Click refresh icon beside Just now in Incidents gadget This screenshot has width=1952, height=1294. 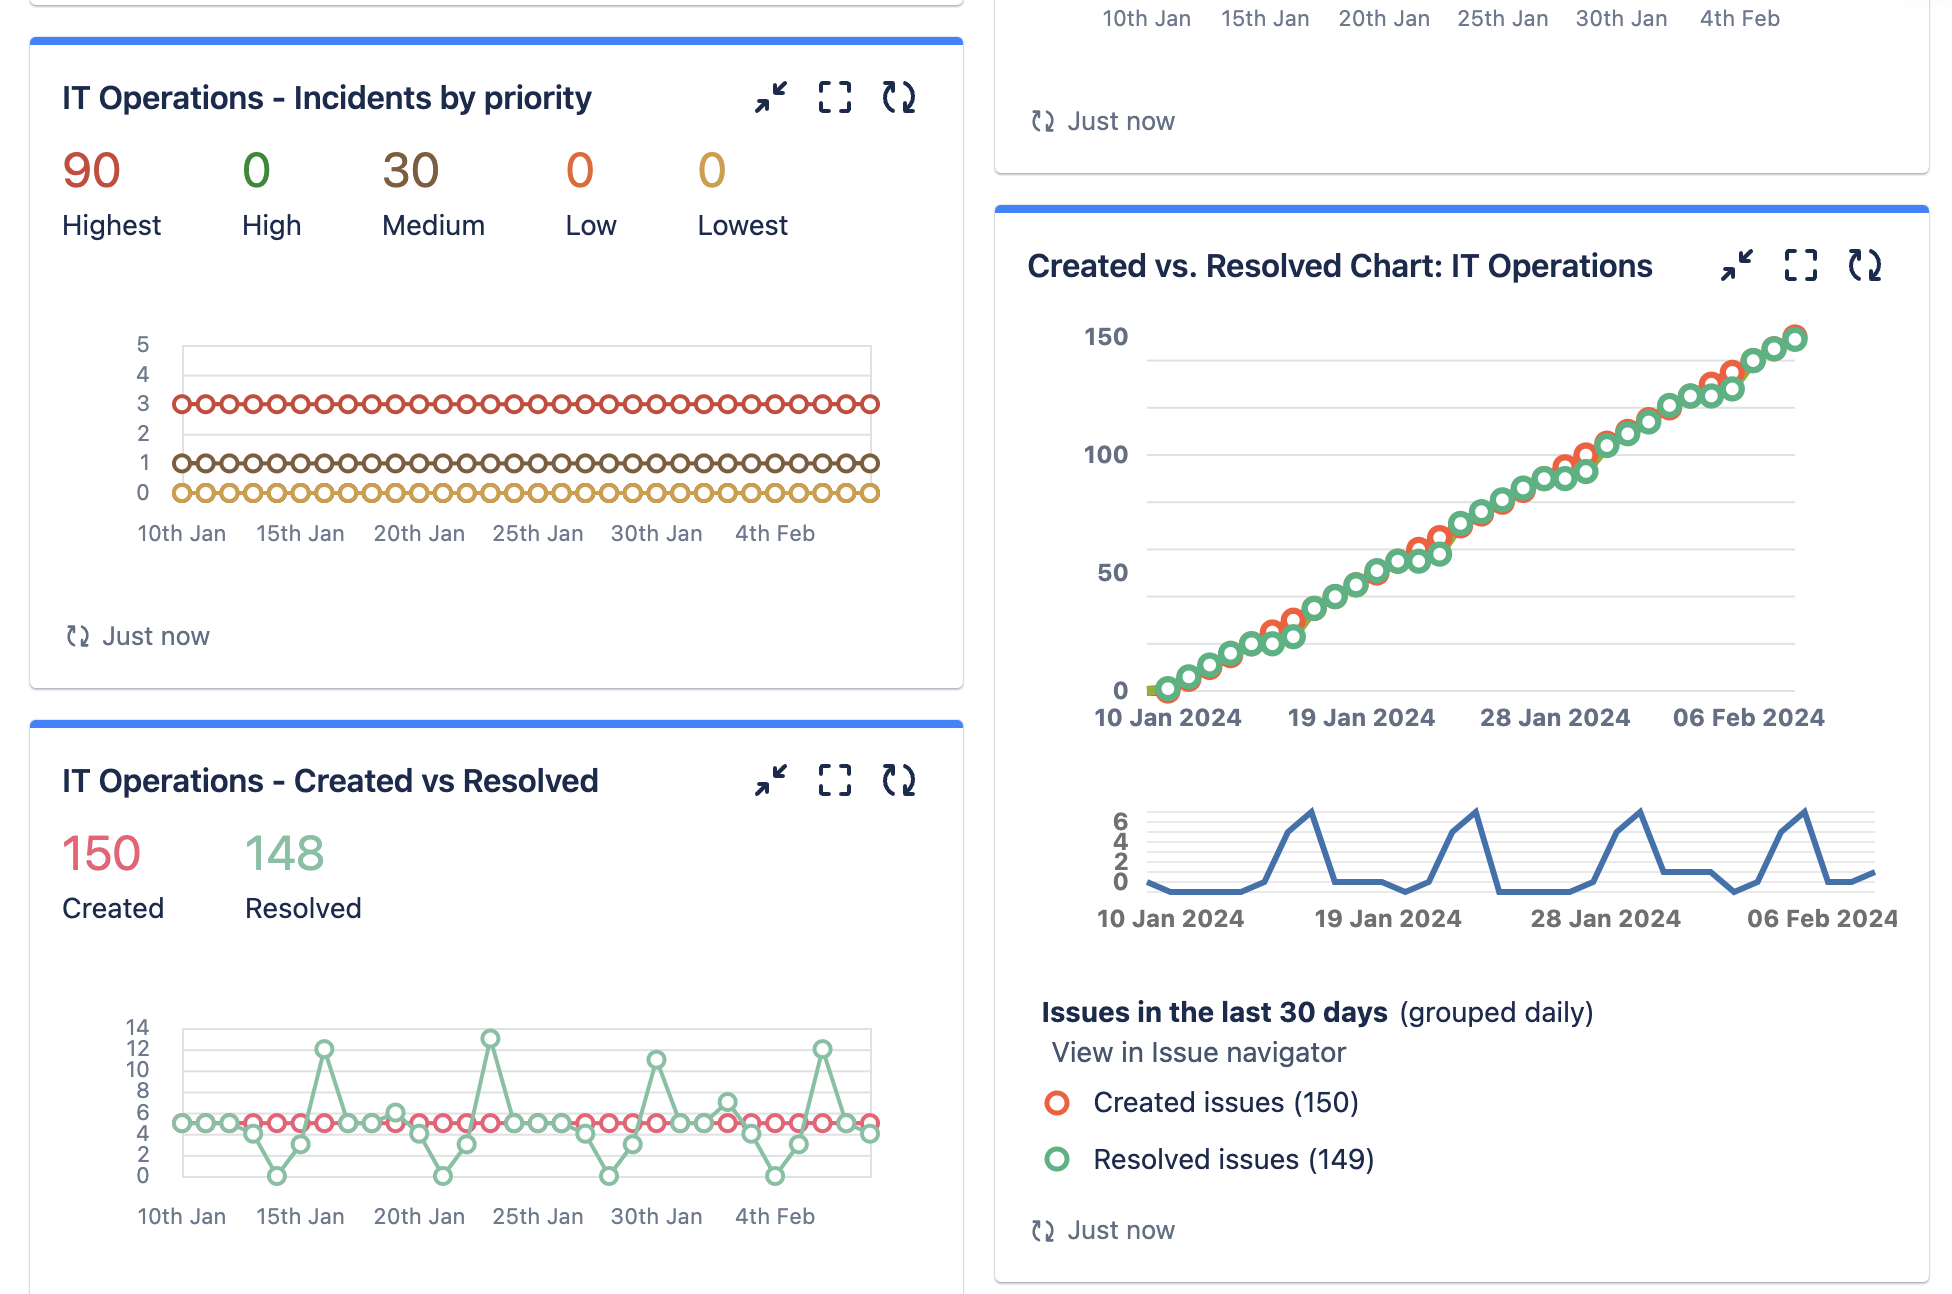point(78,636)
